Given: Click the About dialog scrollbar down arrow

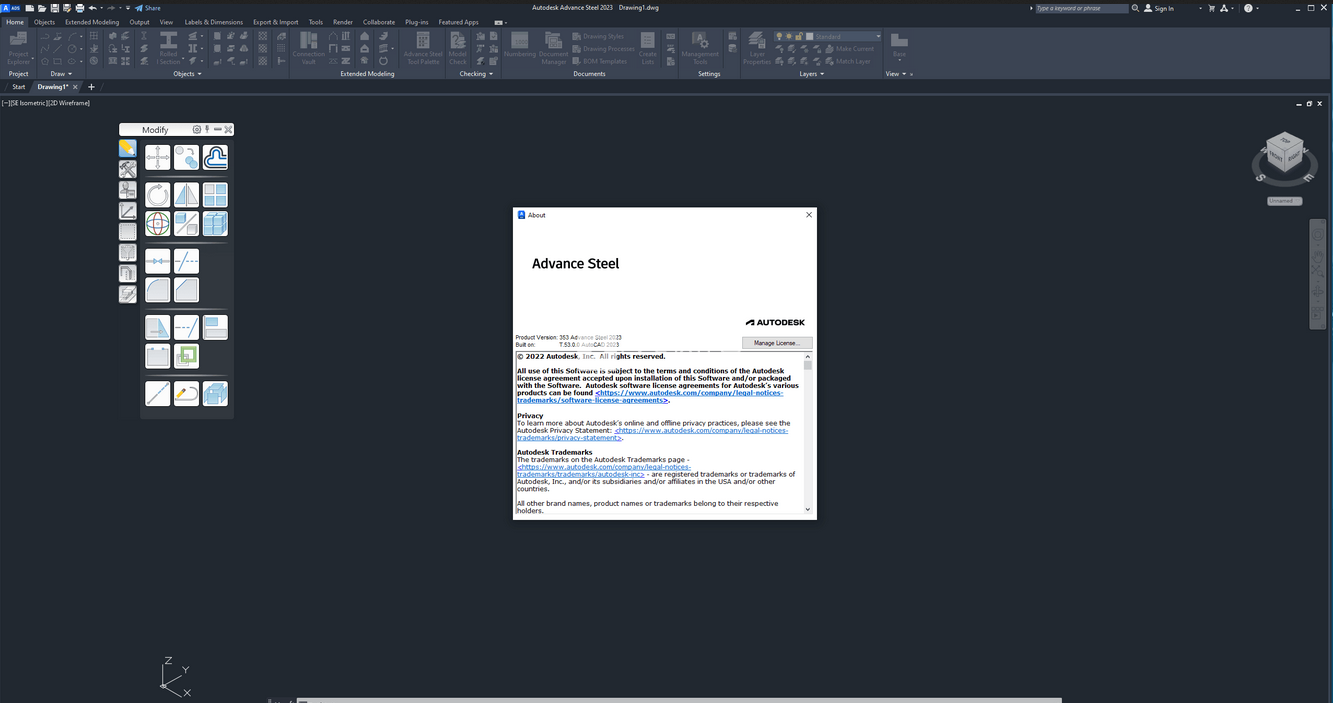Looking at the screenshot, I should coord(808,510).
